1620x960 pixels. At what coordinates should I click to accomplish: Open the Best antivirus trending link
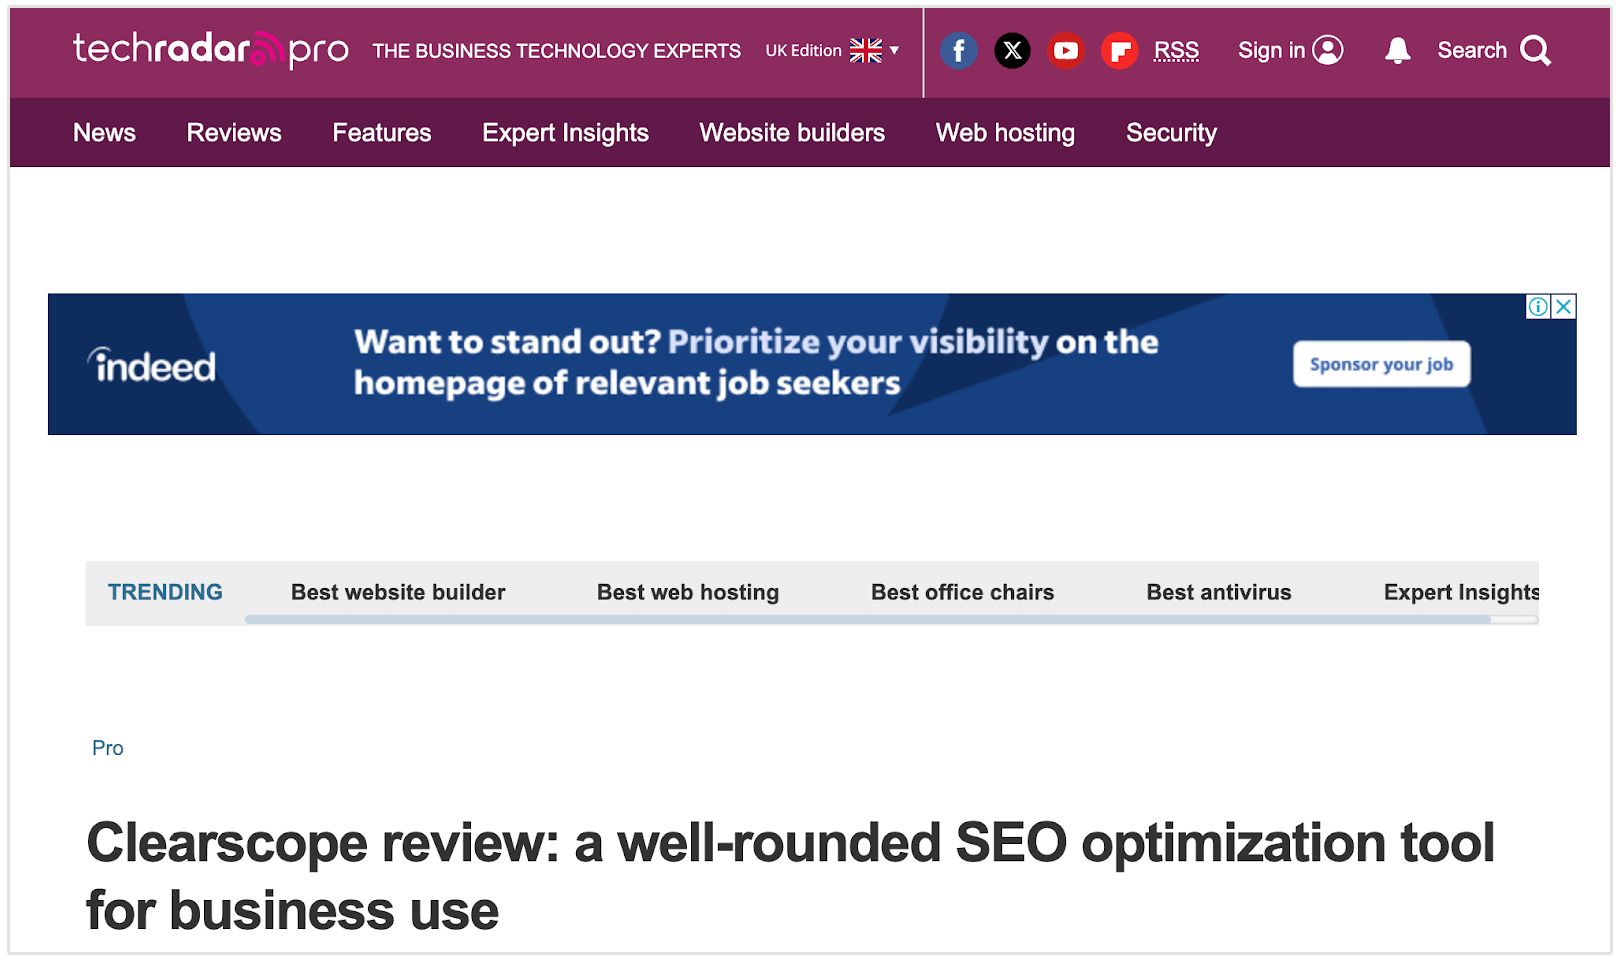click(1218, 592)
